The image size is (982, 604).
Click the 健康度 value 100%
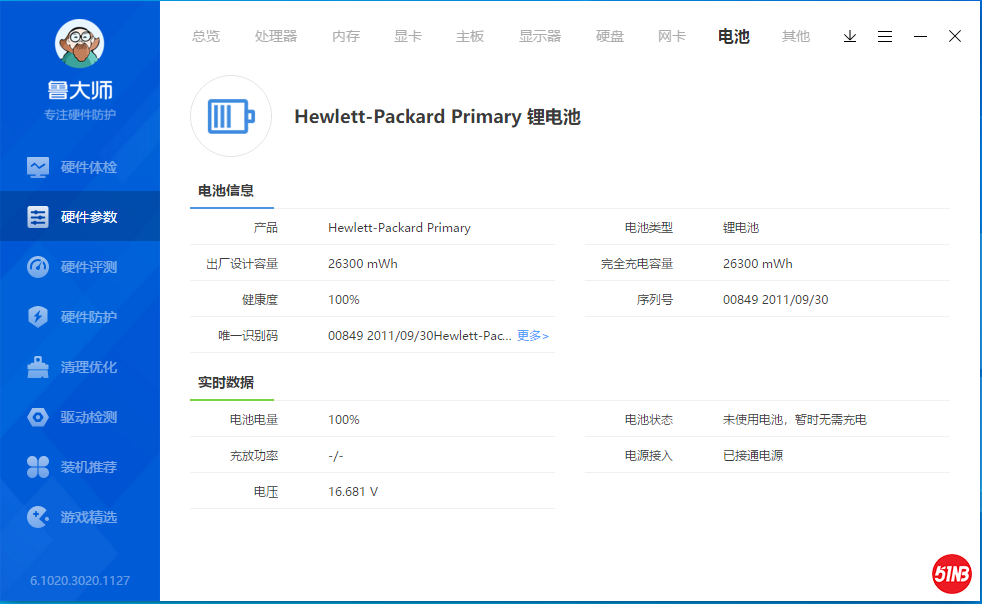tap(343, 299)
